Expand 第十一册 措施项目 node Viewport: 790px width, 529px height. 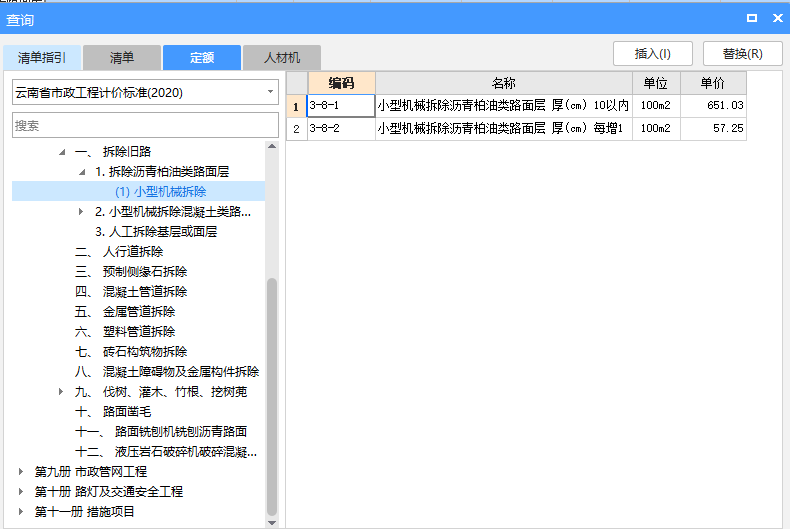coord(21,511)
